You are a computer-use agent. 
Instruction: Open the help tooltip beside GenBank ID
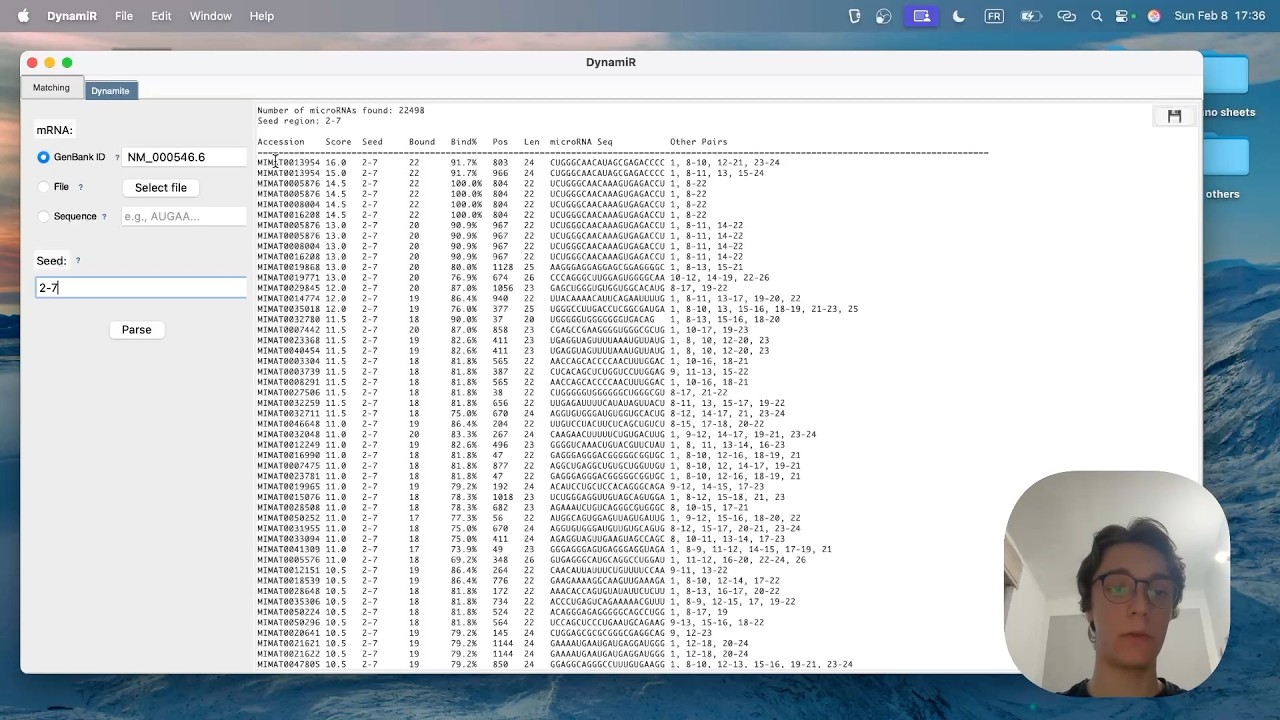click(117, 158)
